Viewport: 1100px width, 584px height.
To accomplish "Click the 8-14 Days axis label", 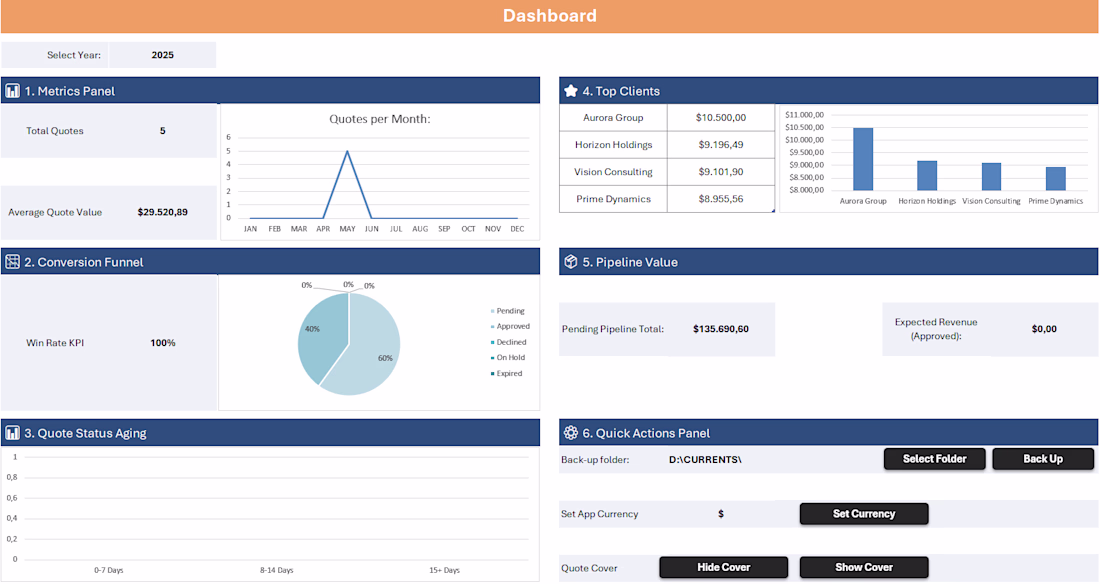I will coord(276,571).
